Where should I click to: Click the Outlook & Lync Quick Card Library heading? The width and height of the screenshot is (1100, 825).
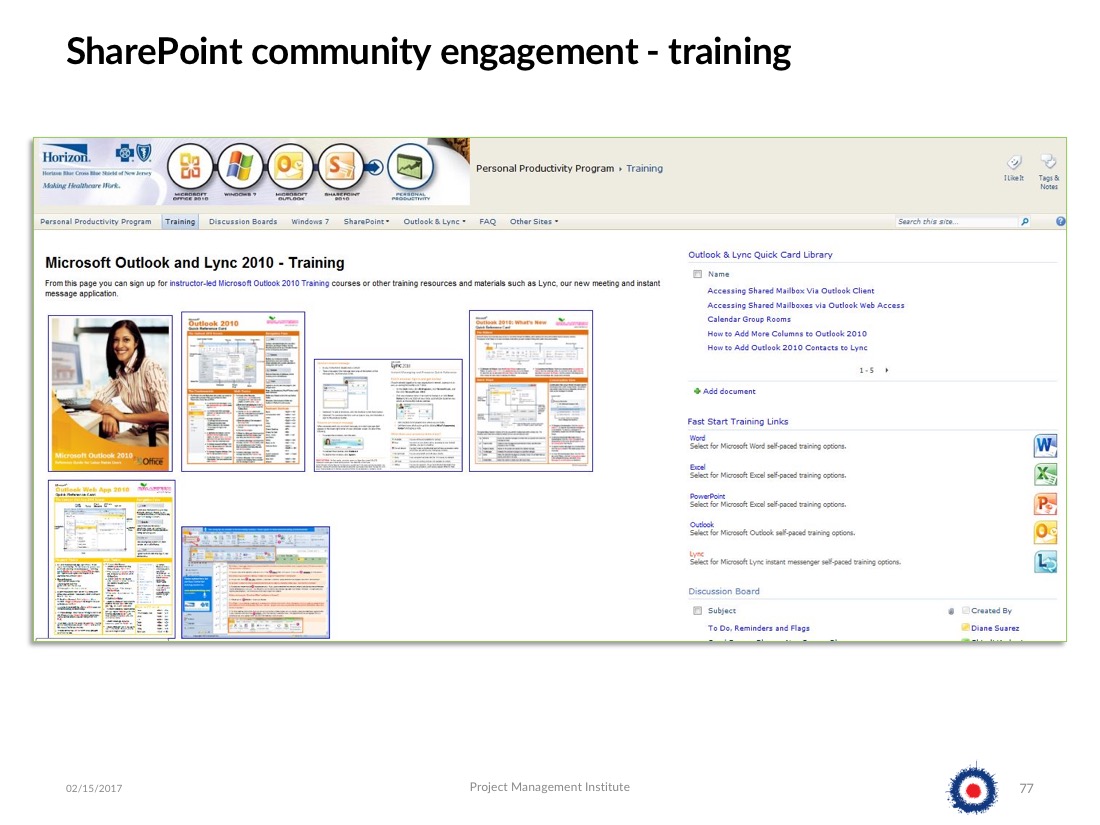(x=760, y=255)
